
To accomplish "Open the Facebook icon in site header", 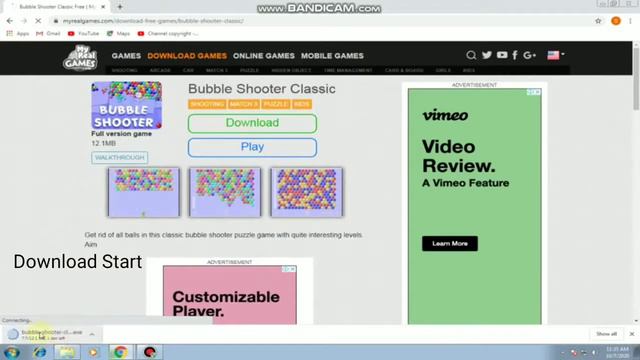I will pyautogui.click(x=515, y=55).
